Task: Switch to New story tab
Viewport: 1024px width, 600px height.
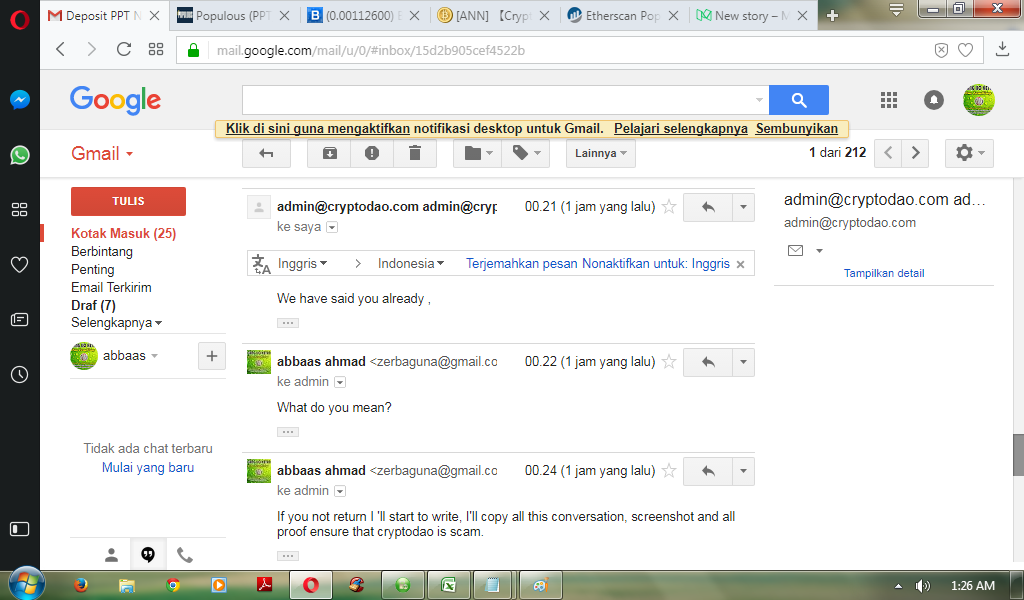Action: [x=752, y=16]
